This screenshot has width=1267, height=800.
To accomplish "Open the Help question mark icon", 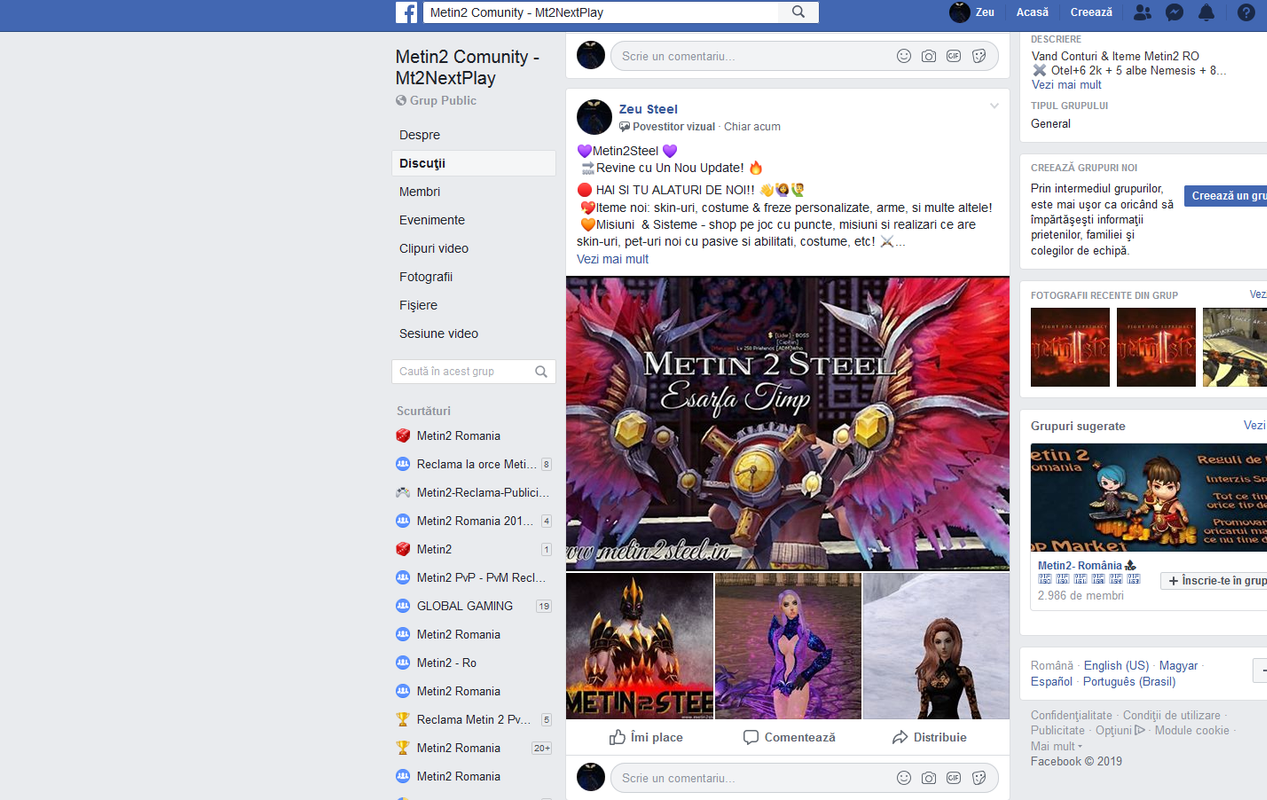I will point(1246,12).
